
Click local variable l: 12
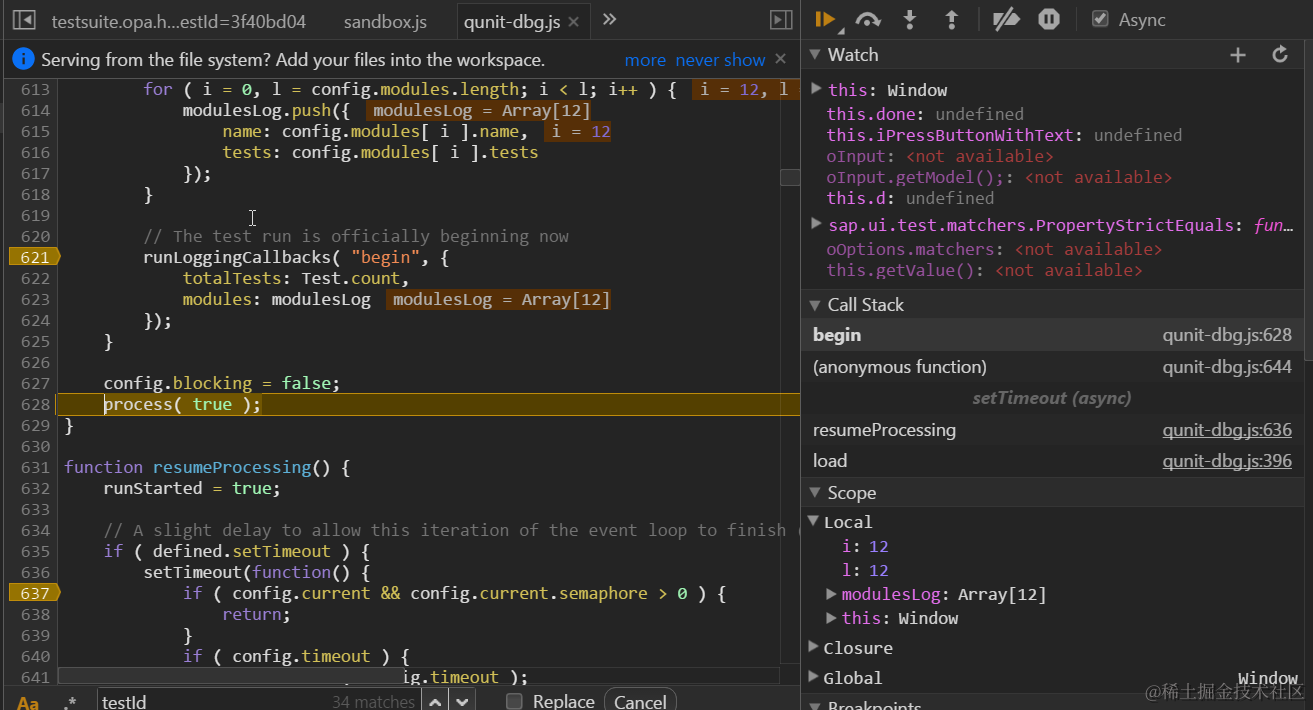[865, 570]
